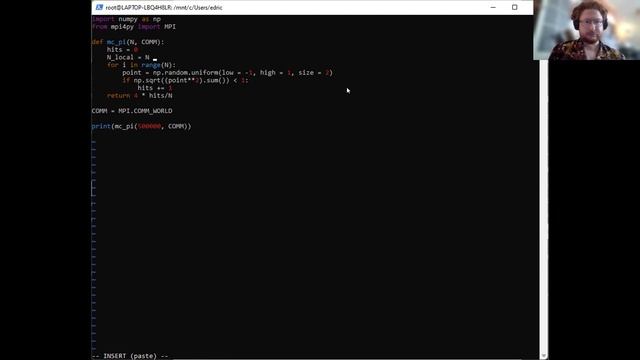Click the 'N_local = N' line
The height and width of the screenshot is (360, 640).
tap(128, 58)
